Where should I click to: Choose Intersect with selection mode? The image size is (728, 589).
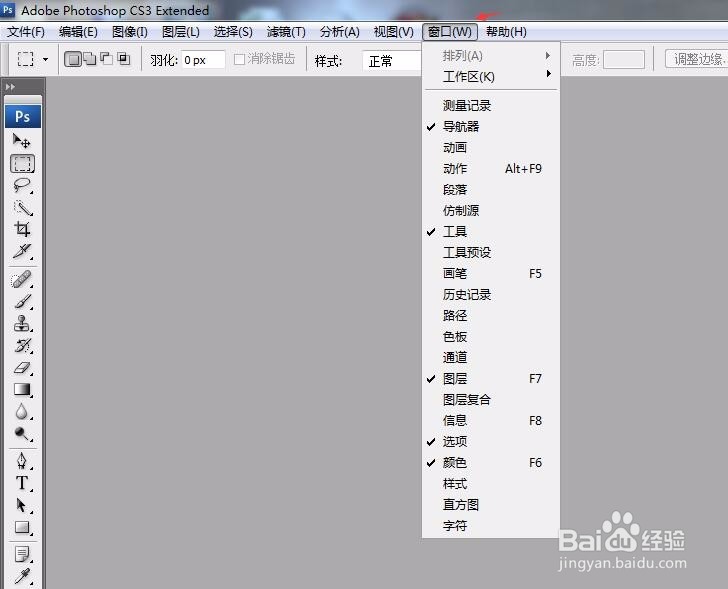[124, 59]
